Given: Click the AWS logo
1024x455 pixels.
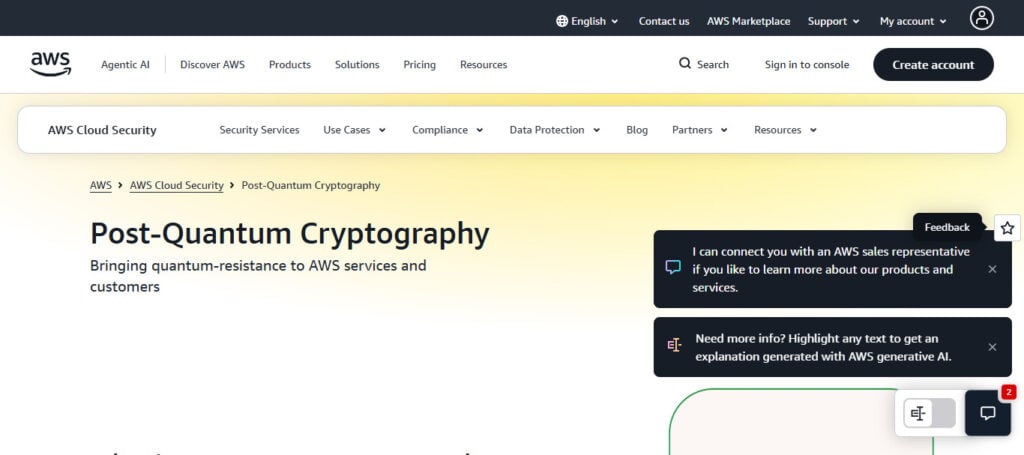Looking at the screenshot, I should pyautogui.click(x=50, y=65).
